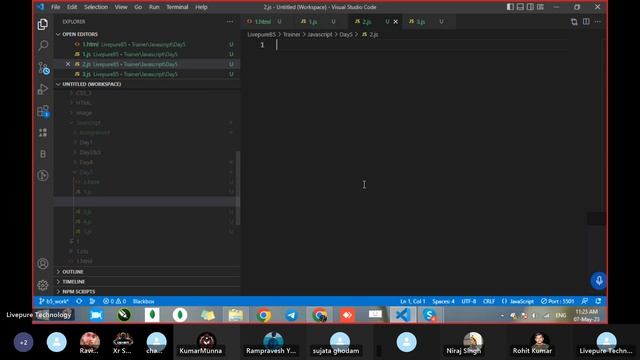The image size is (640, 360).
Task: Open the Accounts icon in activity bar
Action: pyautogui.click(x=43, y=264)
